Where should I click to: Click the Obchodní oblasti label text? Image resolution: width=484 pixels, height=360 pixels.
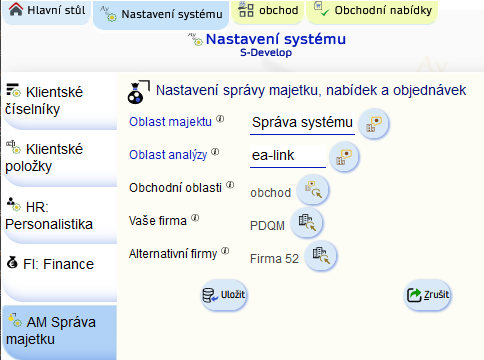[x=175, y=188]
